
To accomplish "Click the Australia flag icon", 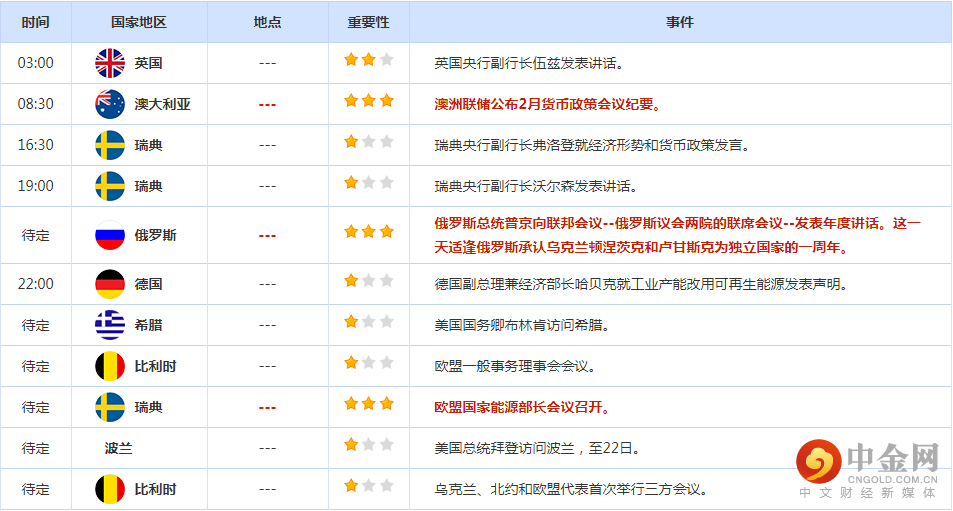I will [109, 104].
